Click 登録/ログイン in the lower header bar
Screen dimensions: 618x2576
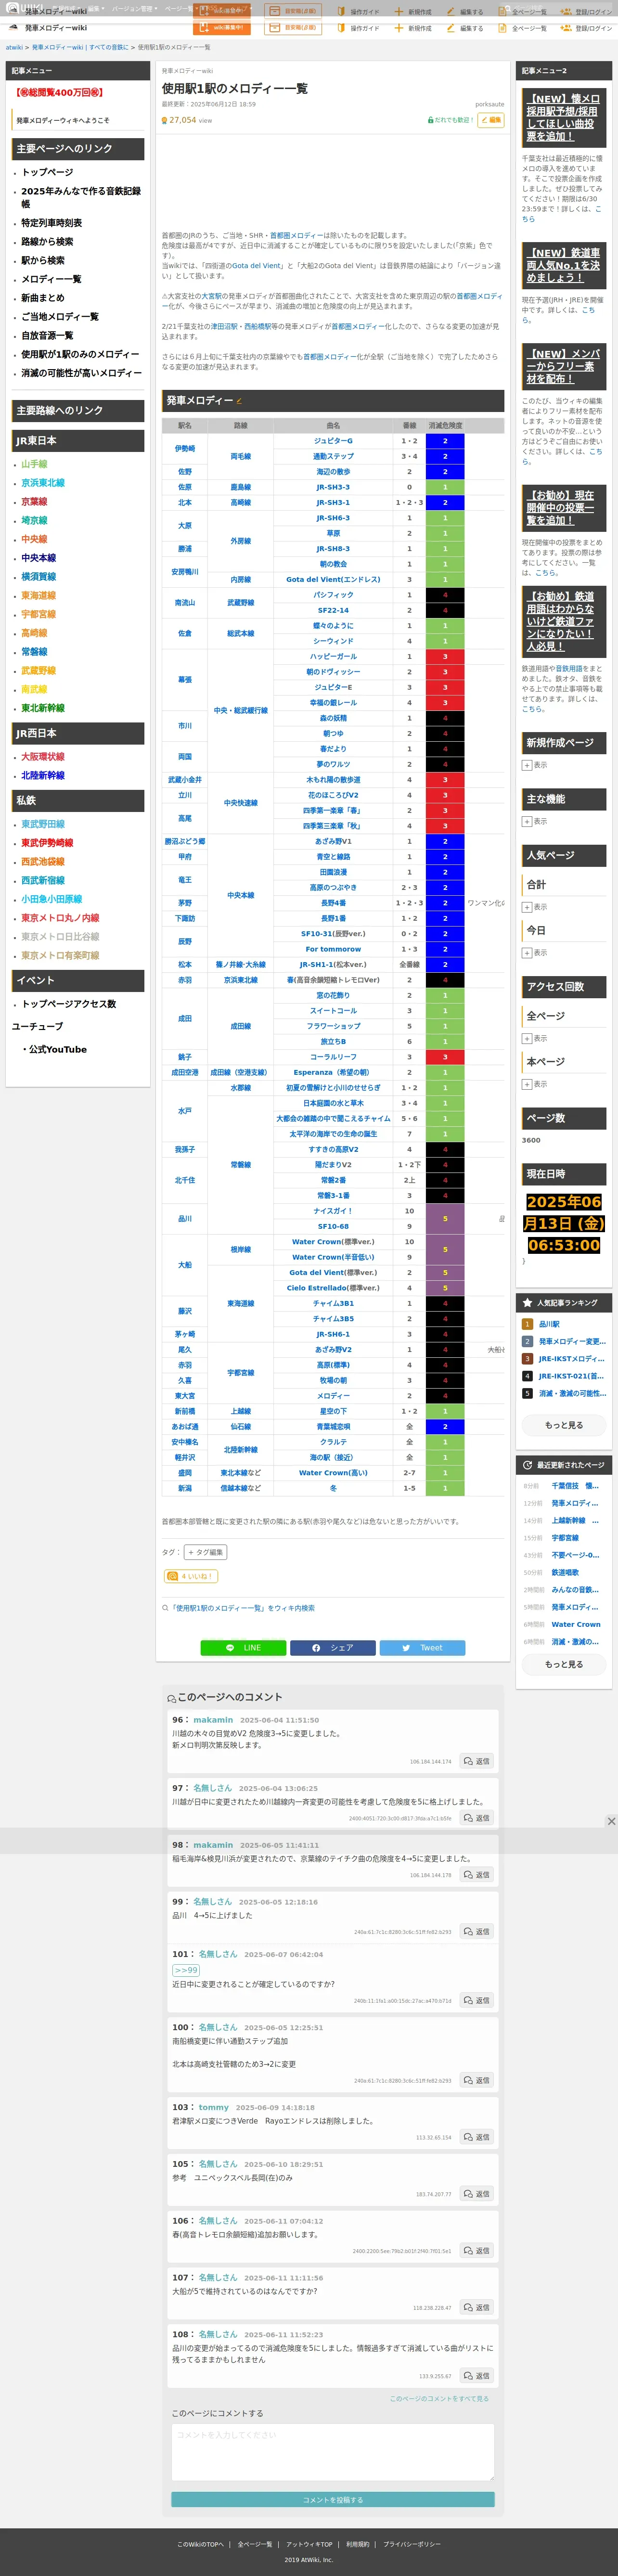tap(587, 28)
